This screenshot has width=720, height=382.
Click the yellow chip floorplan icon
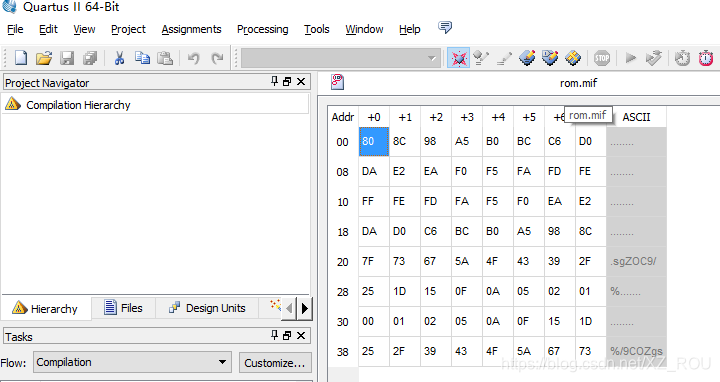pyautogui.click(x=573, y=58)
